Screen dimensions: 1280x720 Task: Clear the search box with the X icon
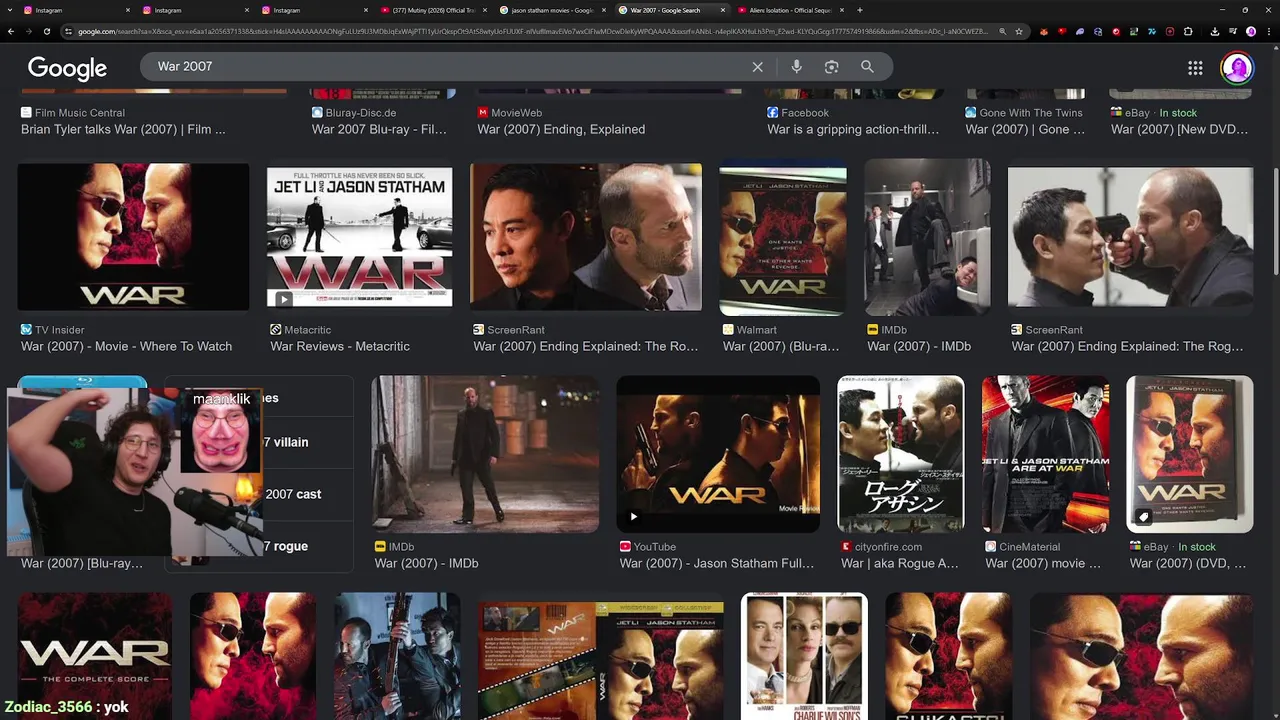pyautogui.click(x=757, y=67)
